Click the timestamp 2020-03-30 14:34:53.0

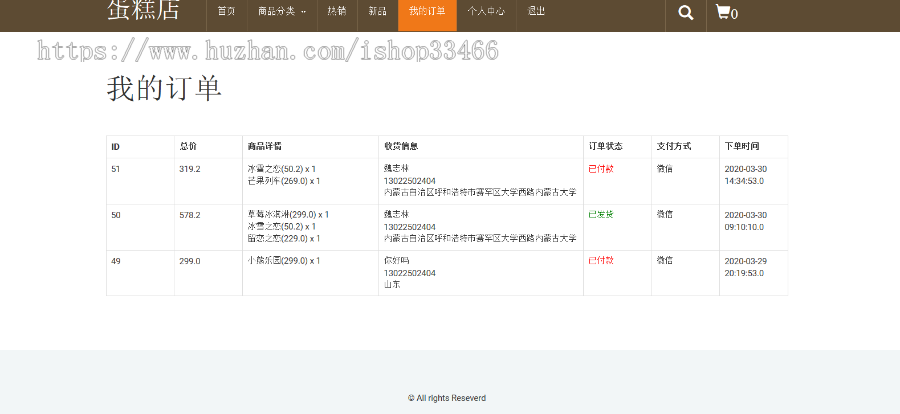click(746, 175)
